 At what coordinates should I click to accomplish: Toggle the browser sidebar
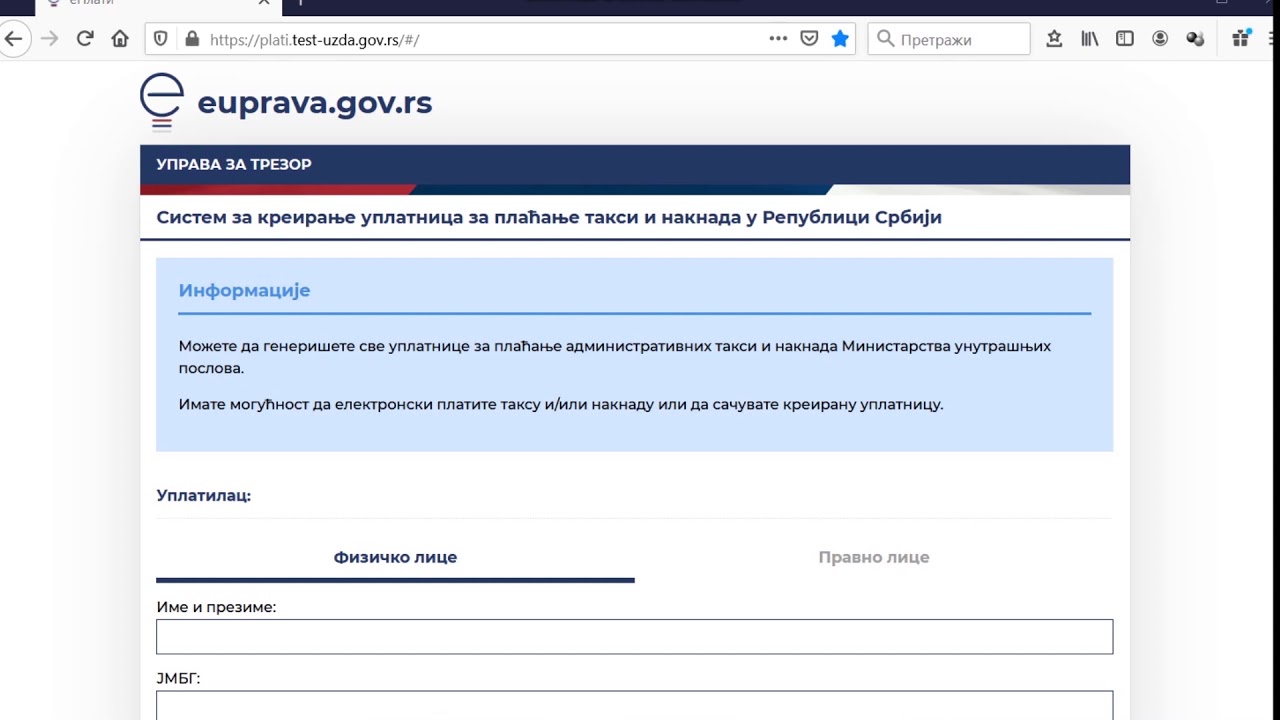click(x=1125, y=39)
